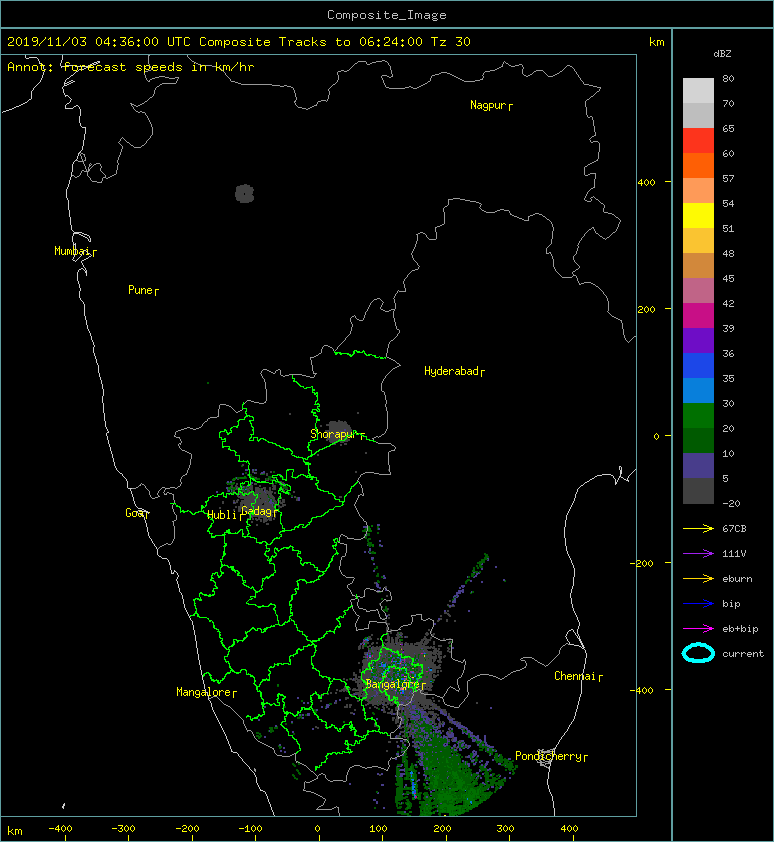This screenshot has width=774, height=842.
Task: Click the 111V purple arrow legend icon
Action: (x=698, y=554)
